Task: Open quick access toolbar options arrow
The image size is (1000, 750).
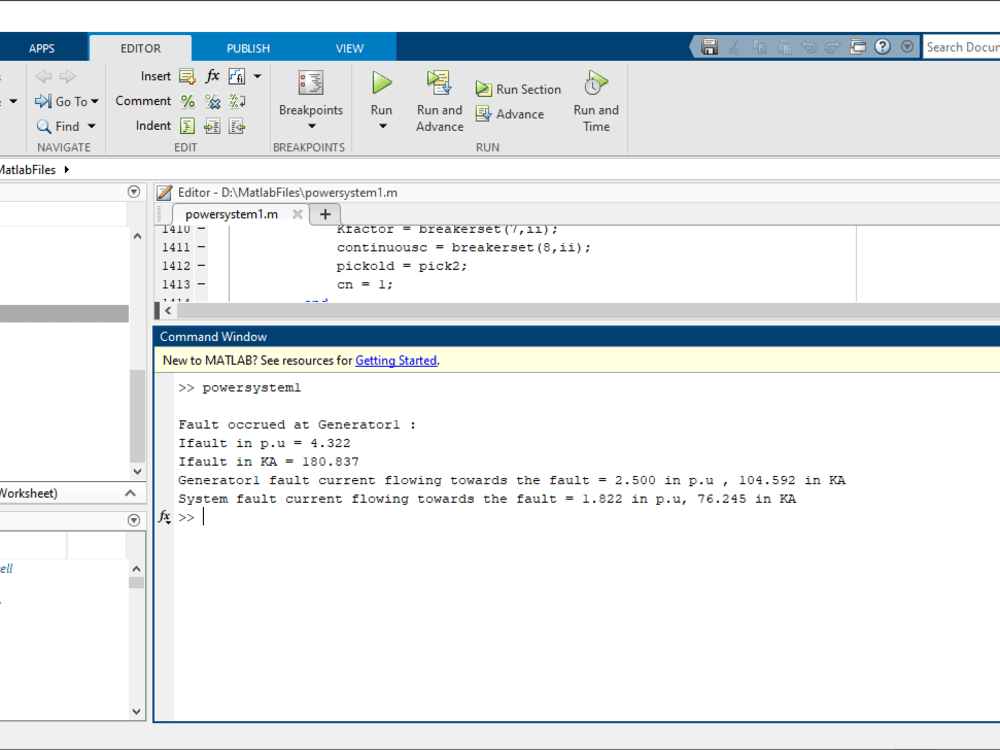Action: click(x=908, y=47)
